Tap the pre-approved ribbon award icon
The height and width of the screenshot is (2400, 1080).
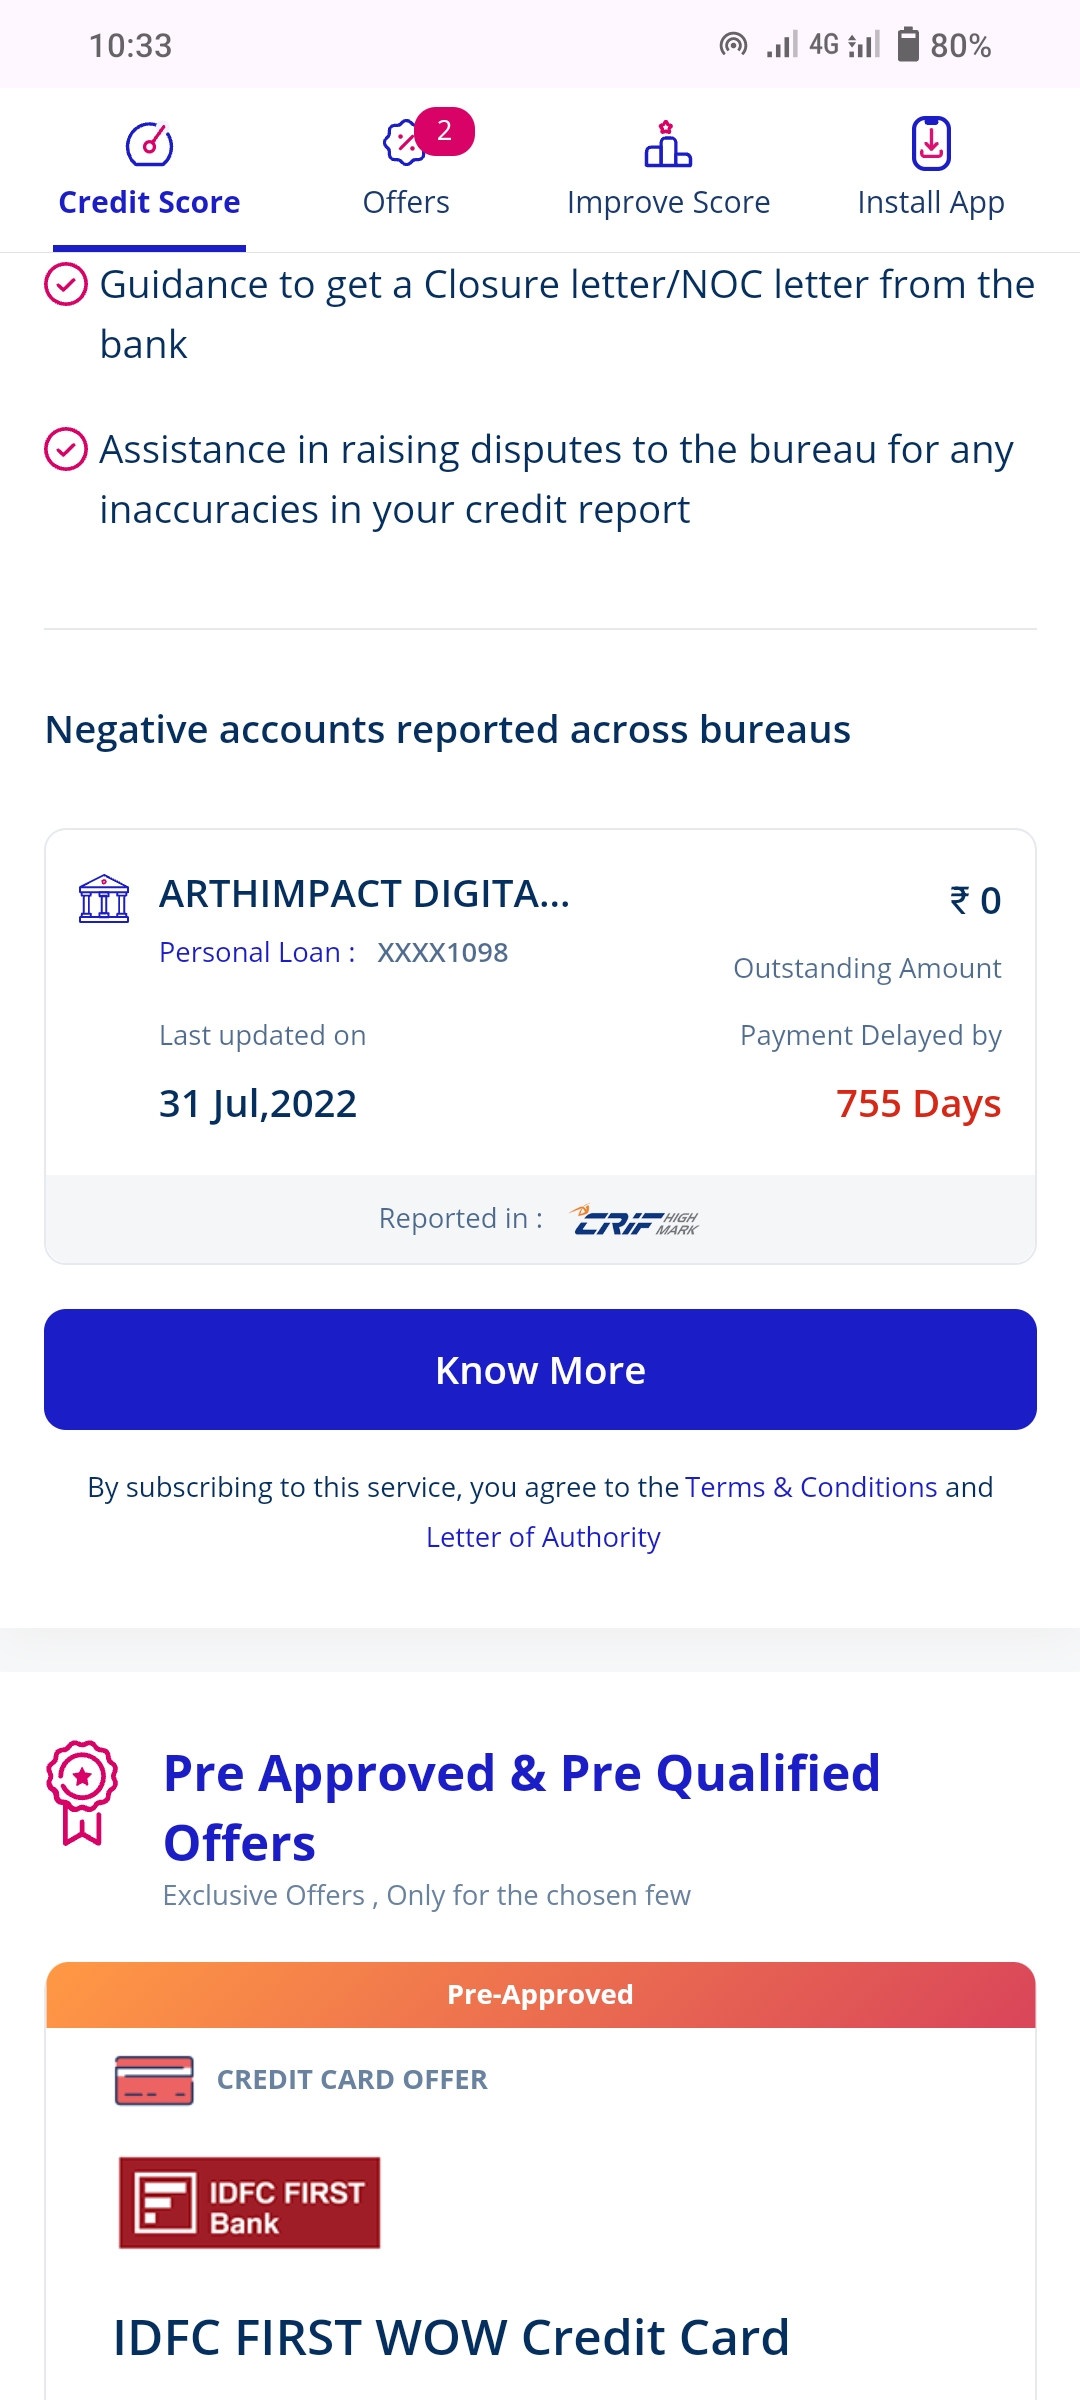click(83, 1792)
